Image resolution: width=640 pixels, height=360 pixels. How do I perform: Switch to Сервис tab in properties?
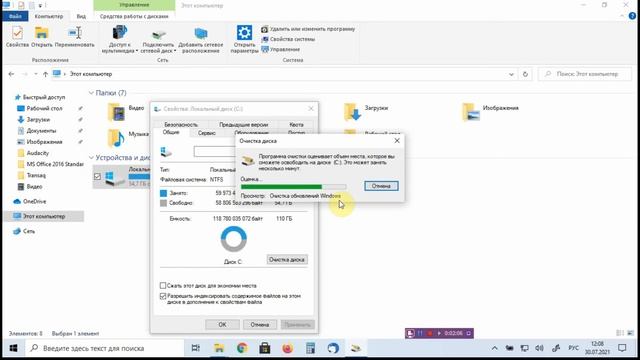click(x=207, y=133)
